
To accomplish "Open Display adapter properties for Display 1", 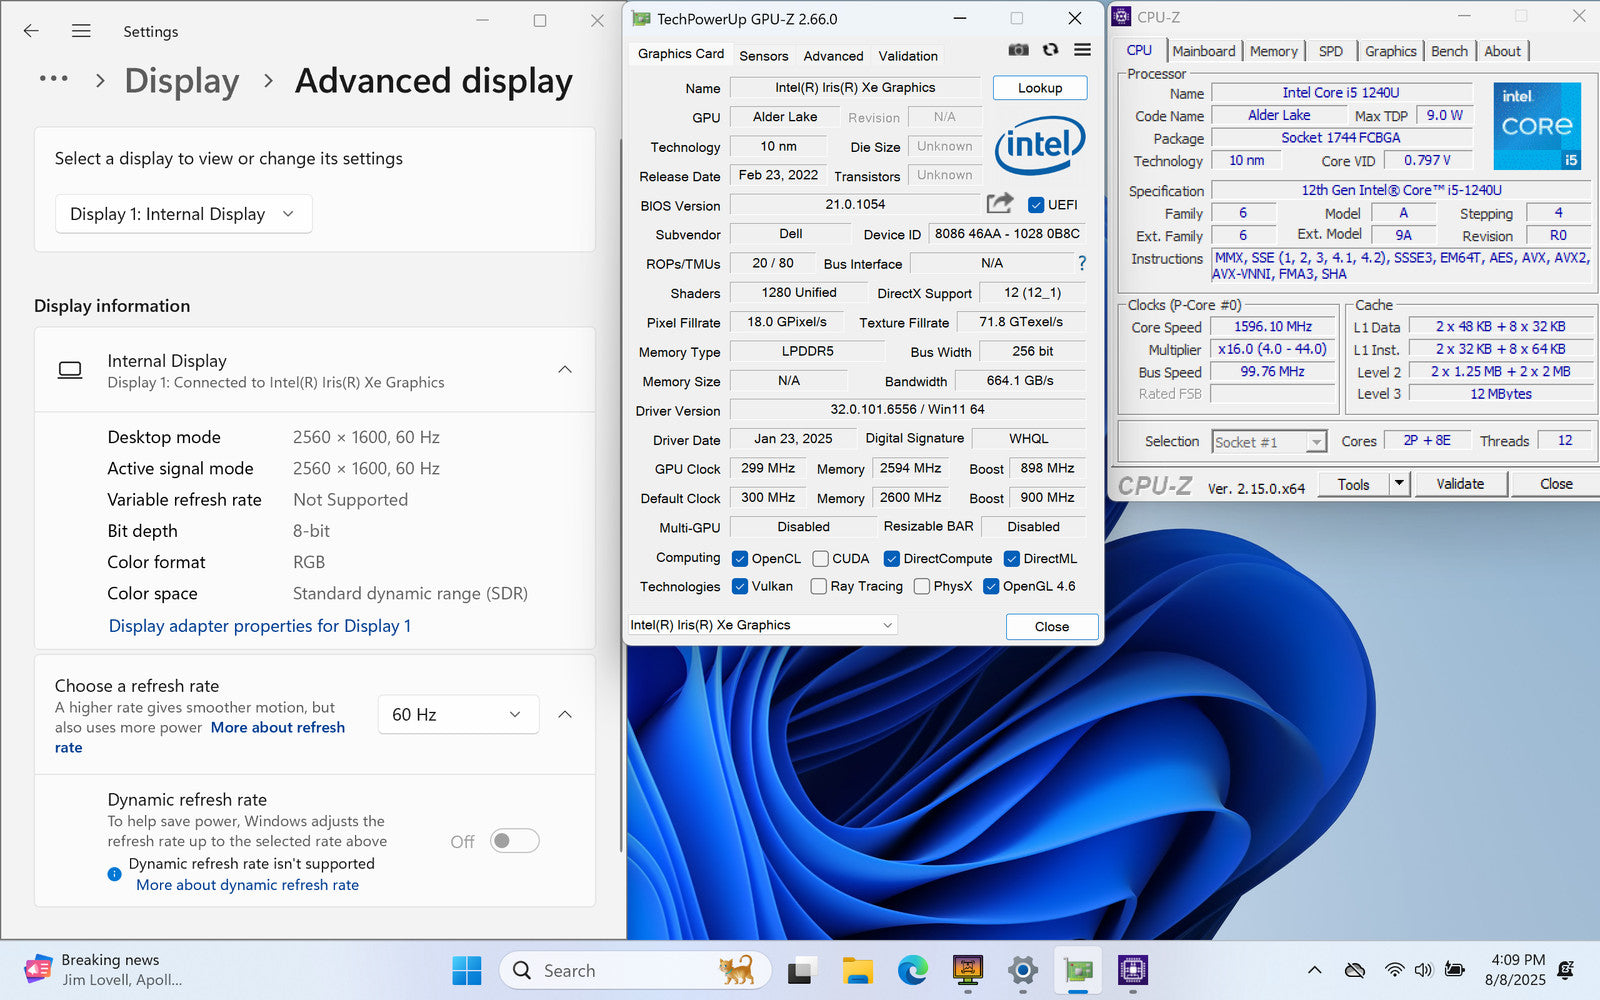I will (x=260, y=626).
